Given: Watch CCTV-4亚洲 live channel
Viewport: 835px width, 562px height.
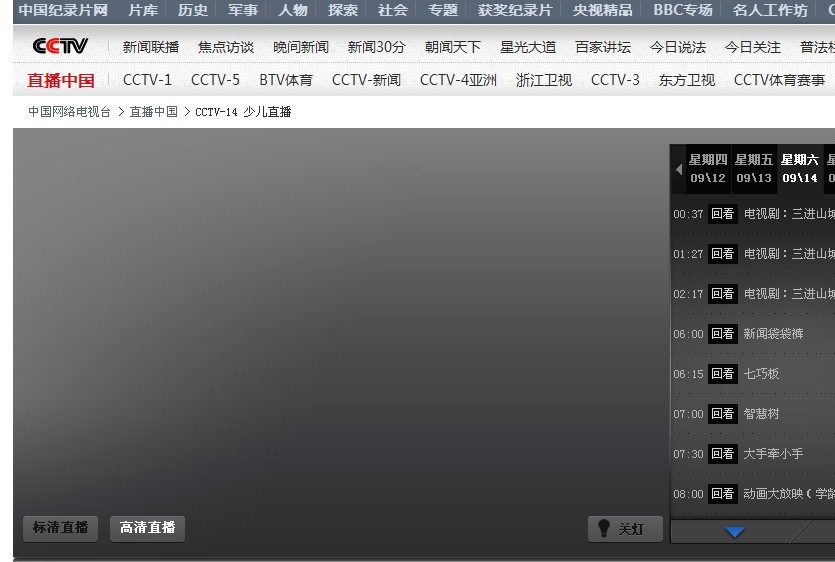Looking at the screenshot, I should [459, 80].
